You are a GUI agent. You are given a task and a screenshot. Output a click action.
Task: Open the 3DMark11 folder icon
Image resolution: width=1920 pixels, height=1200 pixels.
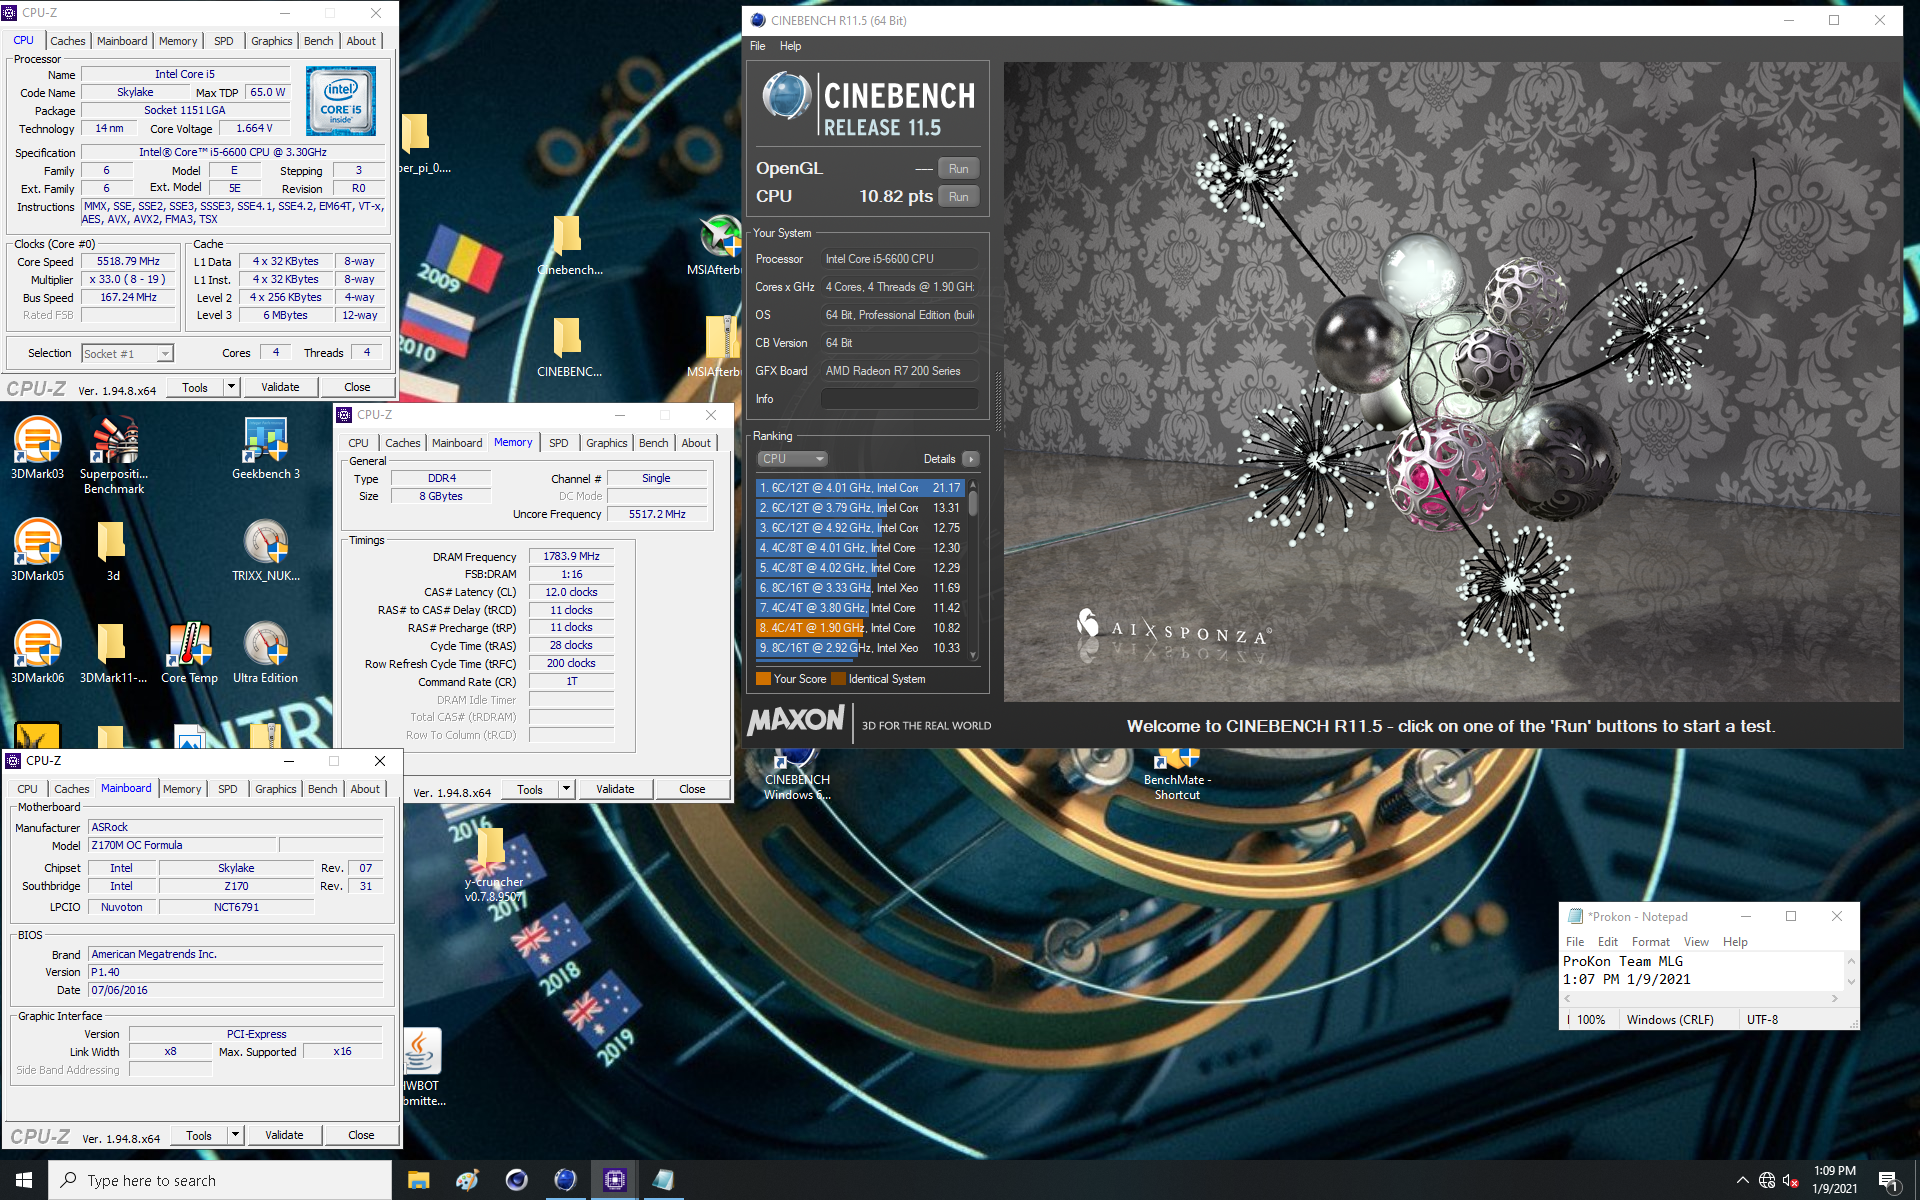click(113, 653)
